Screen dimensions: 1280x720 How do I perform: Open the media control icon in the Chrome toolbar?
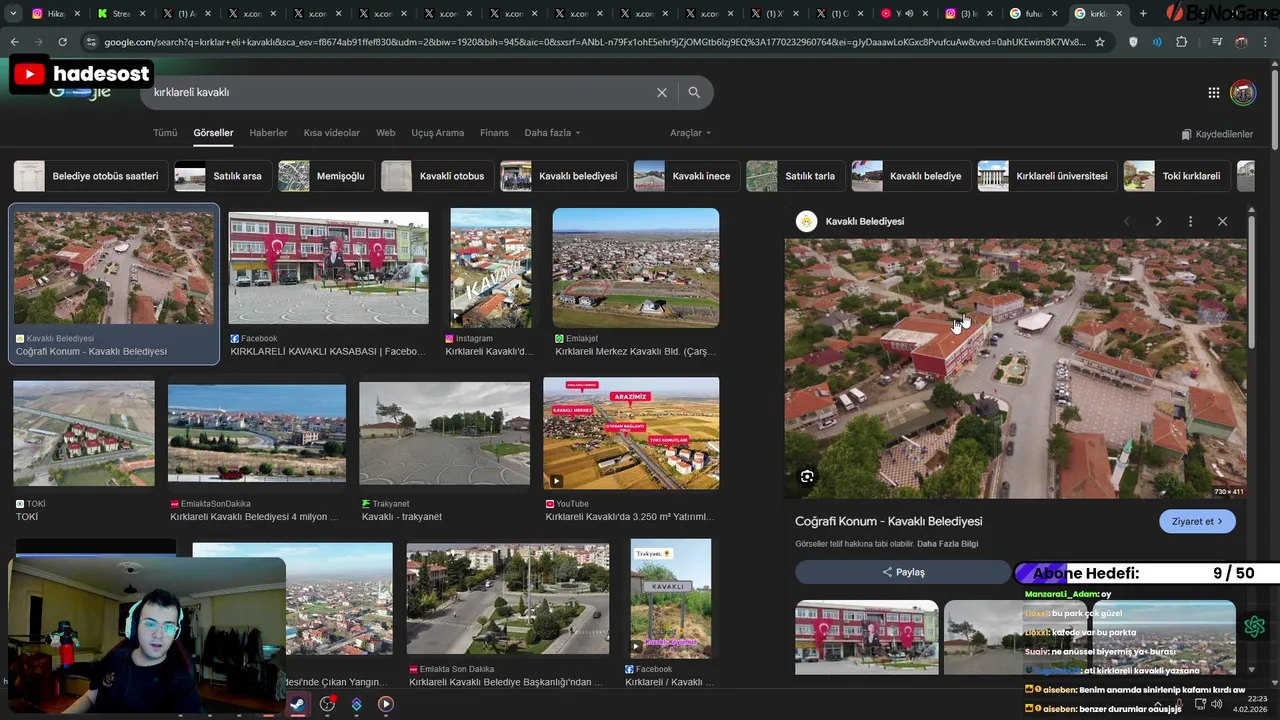pyautogui.click(x=1217, y=42)
